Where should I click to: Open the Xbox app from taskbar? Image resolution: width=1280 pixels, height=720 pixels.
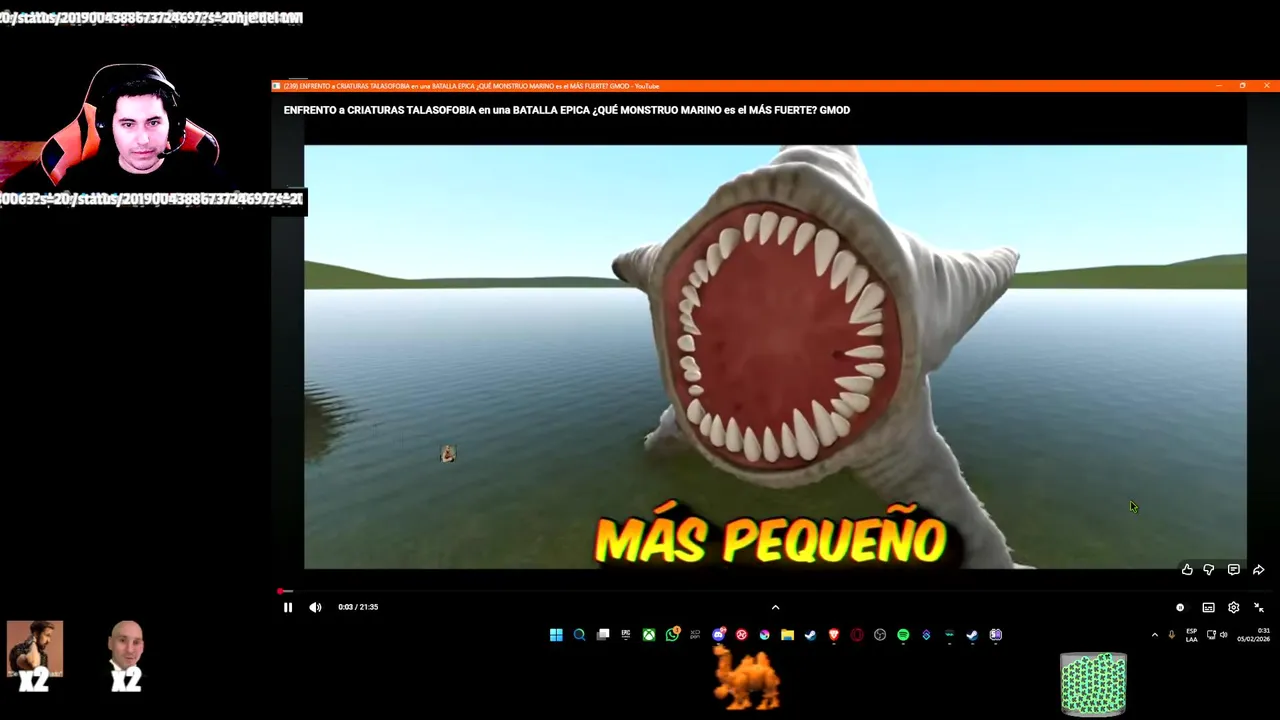649,635
